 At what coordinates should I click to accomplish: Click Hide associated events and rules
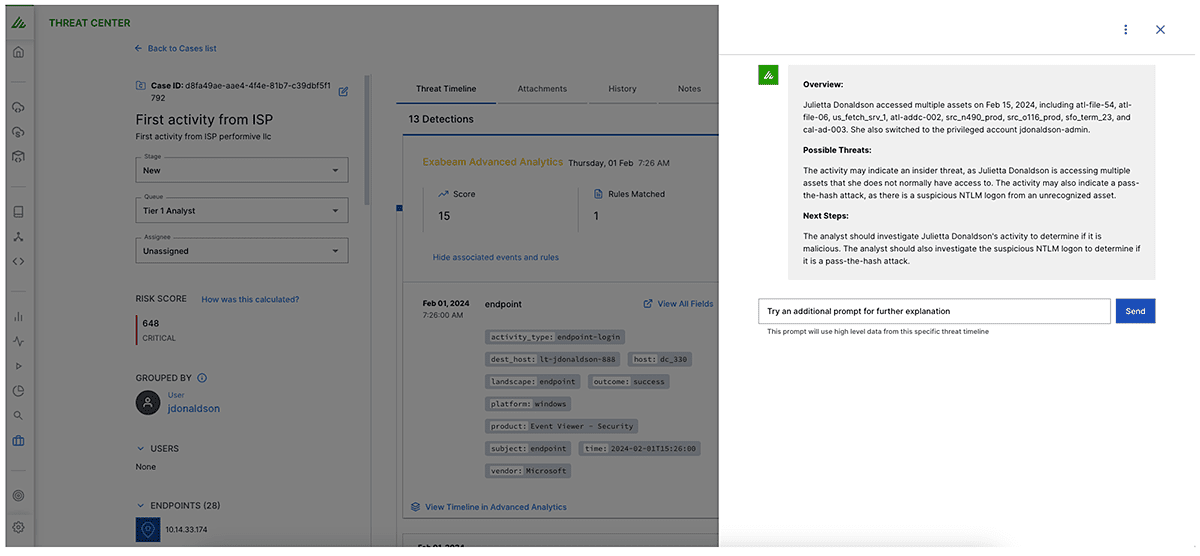coord(496,257)
